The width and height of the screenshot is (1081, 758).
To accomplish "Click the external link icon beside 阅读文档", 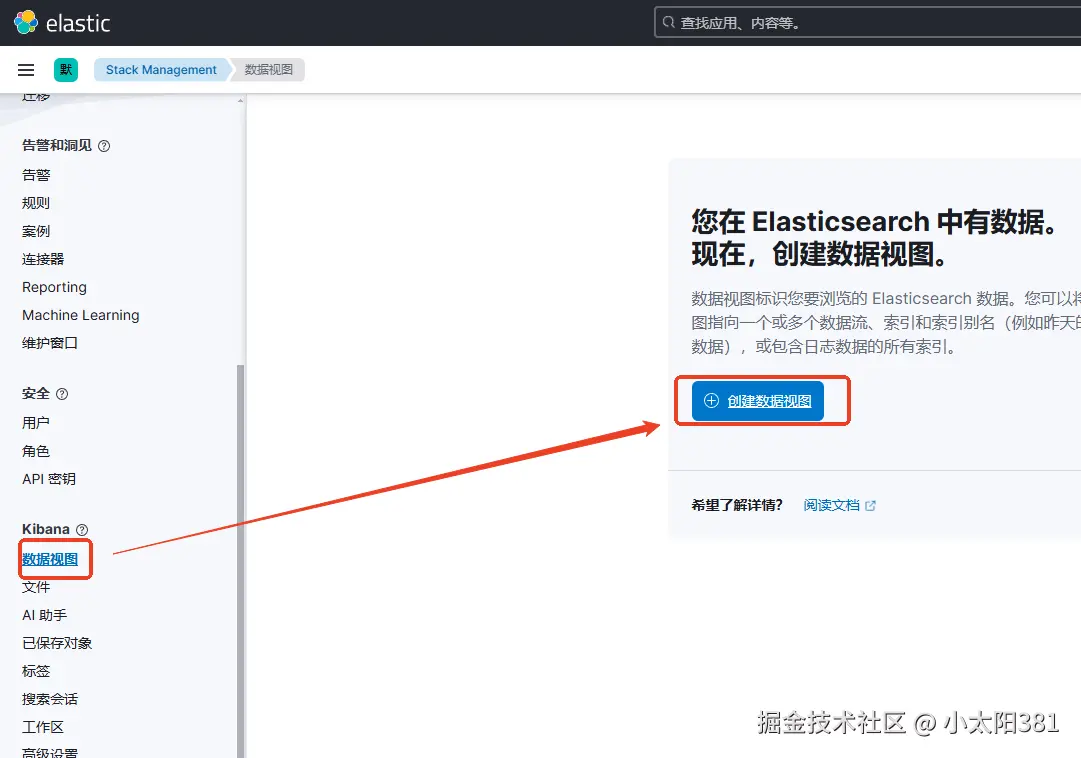I will click(x=871, y=506).
